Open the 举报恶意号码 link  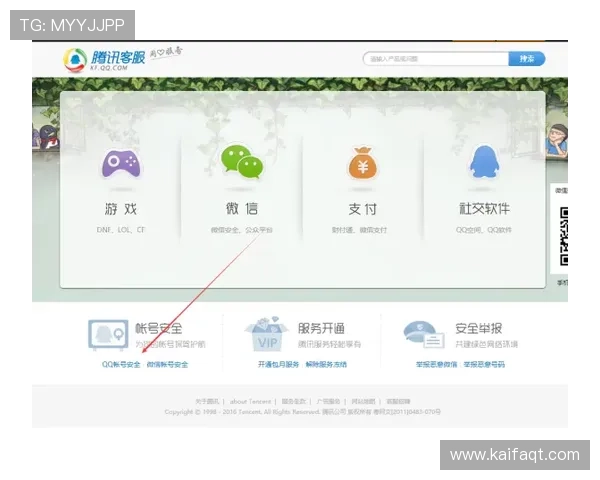coord(484,364)
